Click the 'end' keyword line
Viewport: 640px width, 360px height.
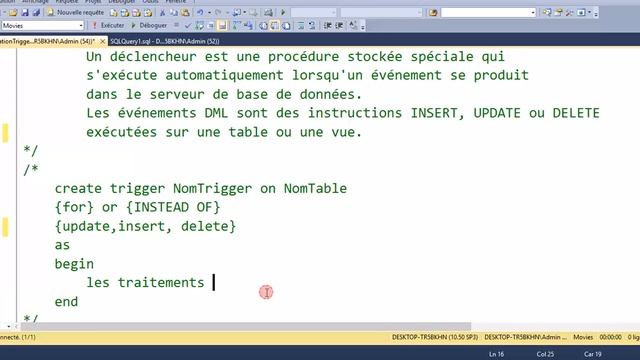coord(66,302)
